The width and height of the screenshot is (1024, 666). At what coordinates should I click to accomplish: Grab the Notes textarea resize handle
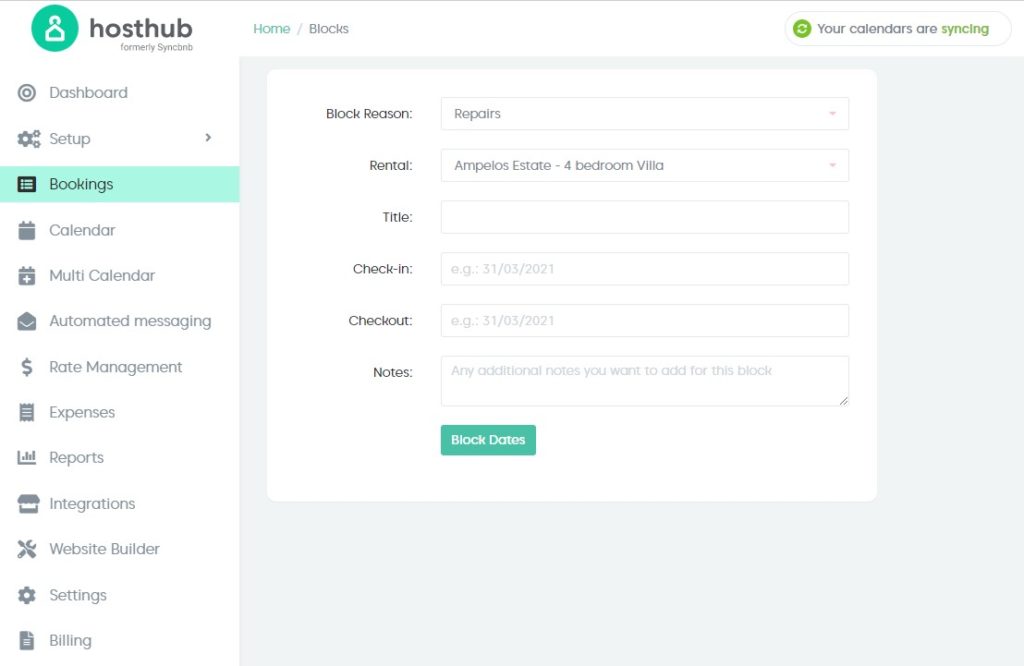pos(843,400)
